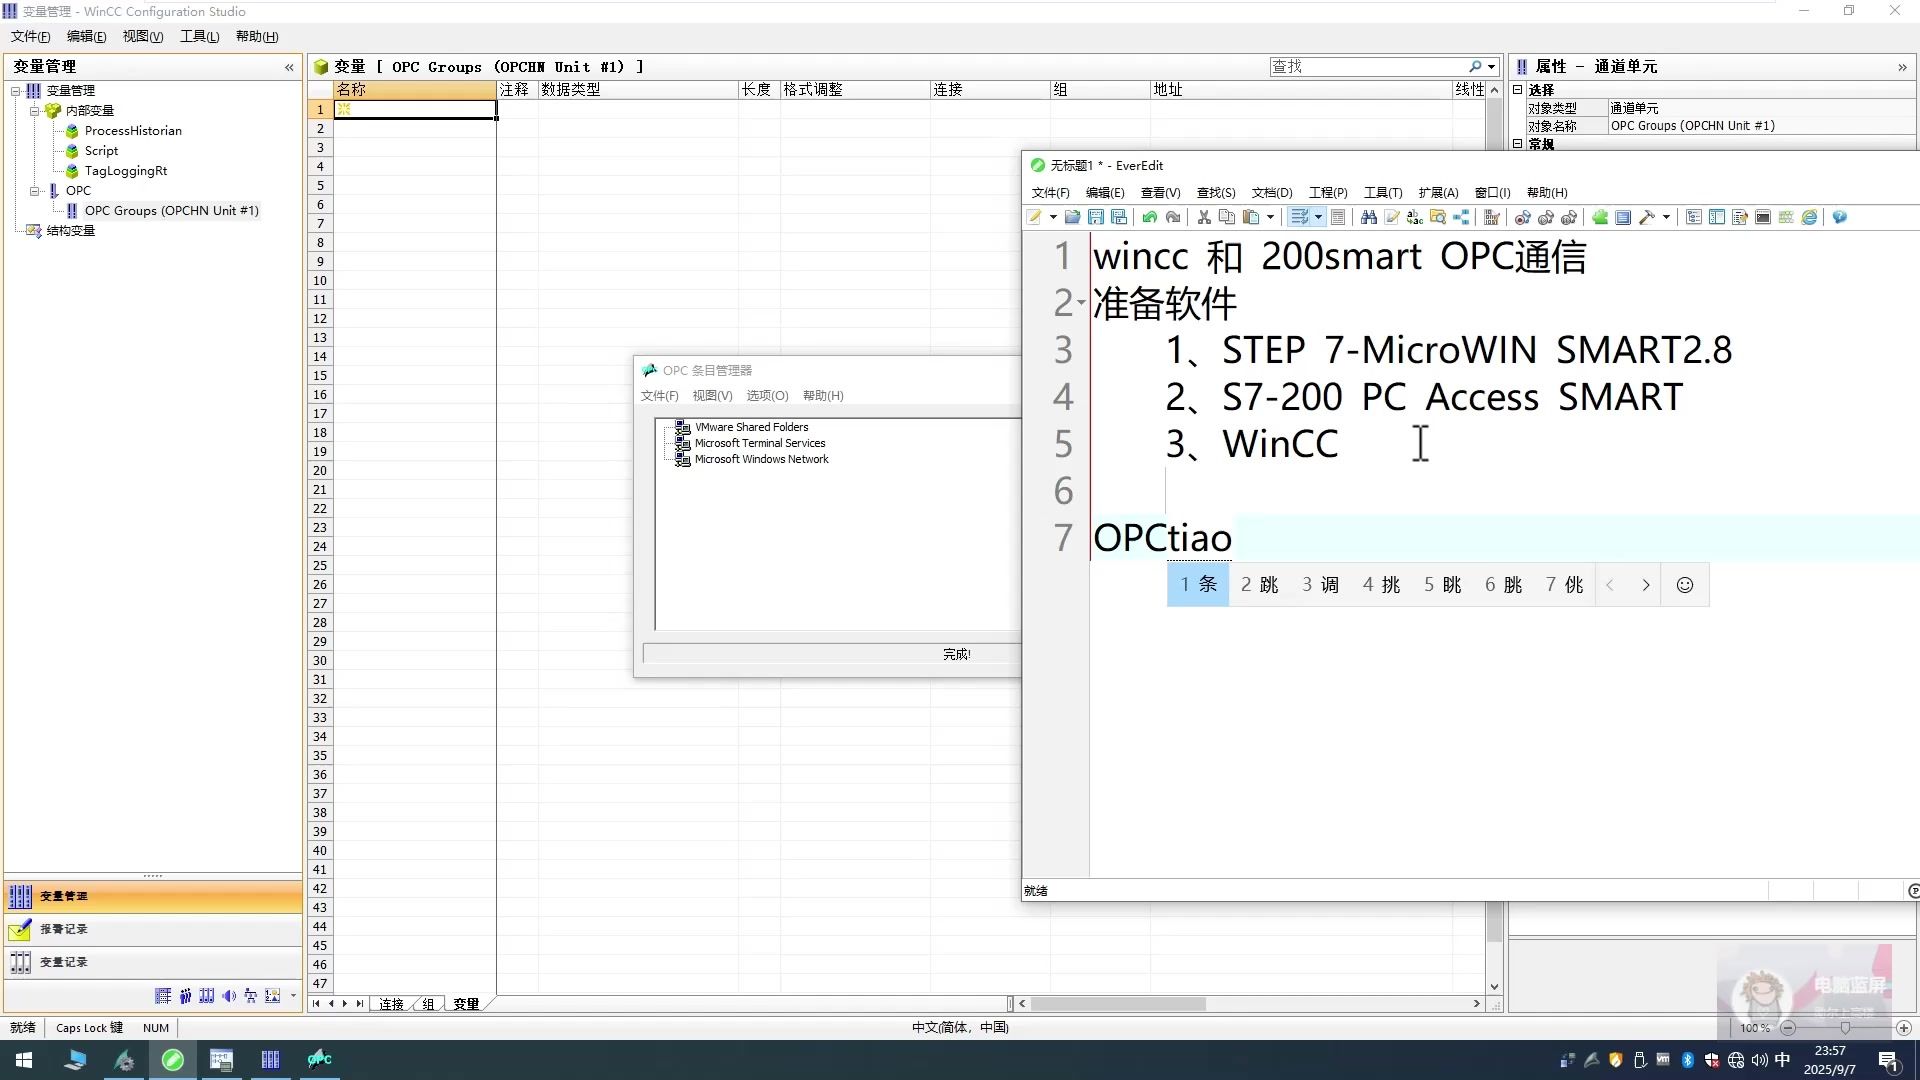Redo edit in EverEdit toolbar
The width and height of the screenshot is (1920, 1080).
pos(1173,217)
